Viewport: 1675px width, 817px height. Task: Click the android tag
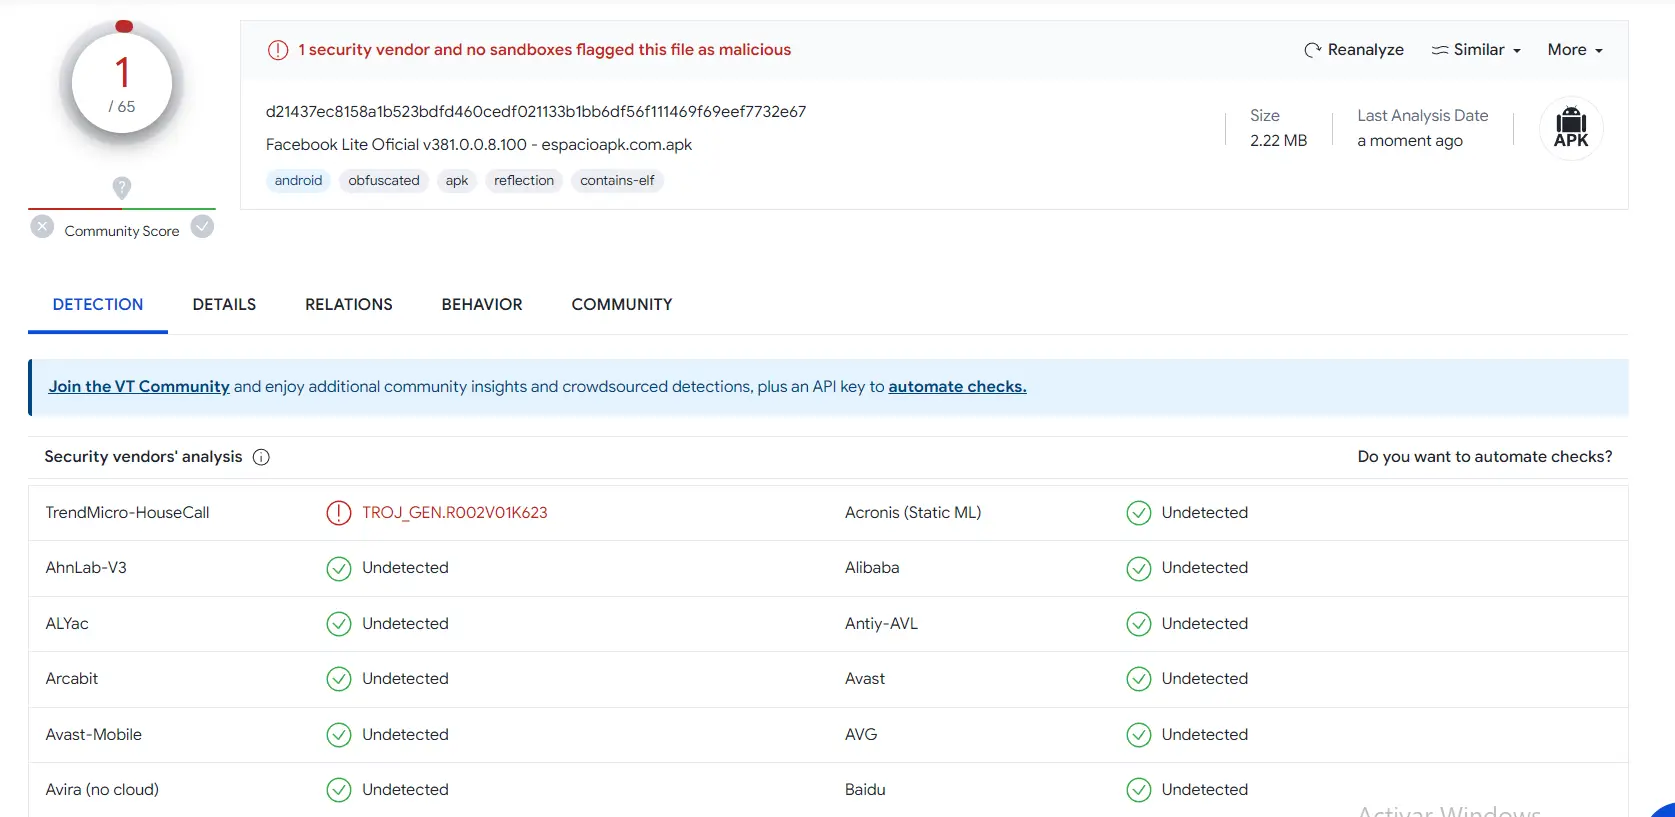coord(299,181)
